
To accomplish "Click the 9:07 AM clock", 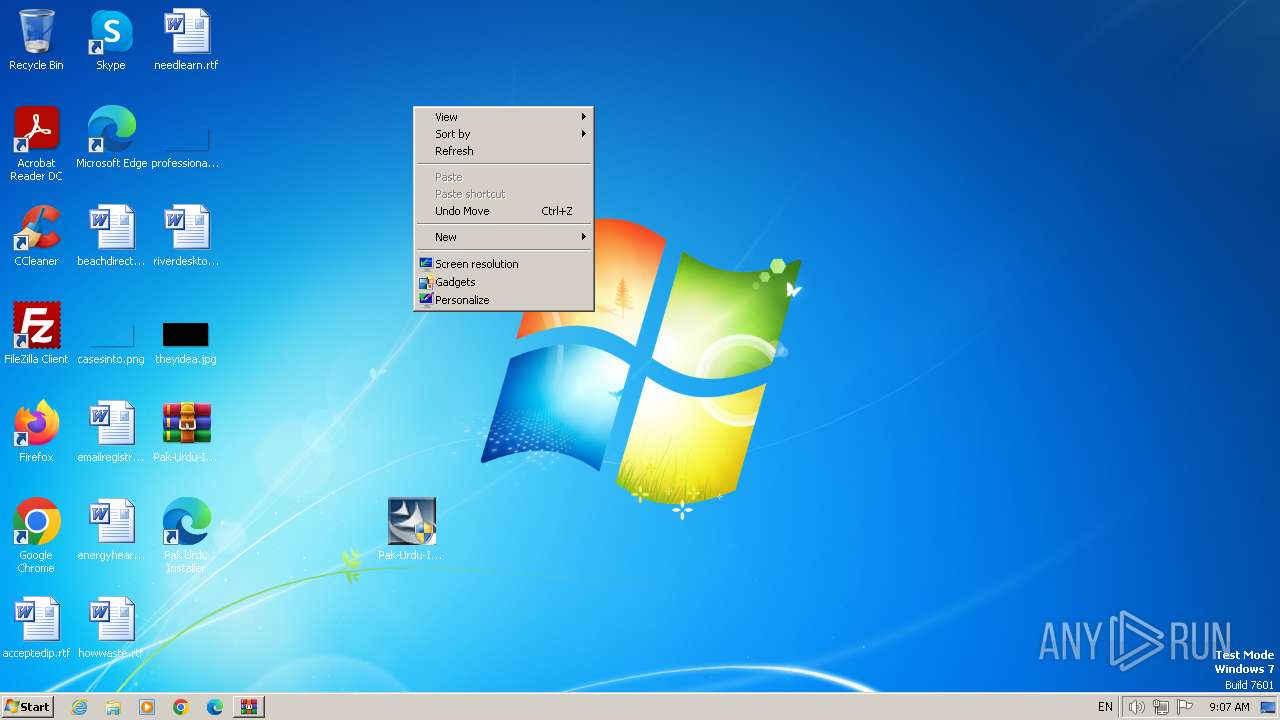I will coord(1229,707).
